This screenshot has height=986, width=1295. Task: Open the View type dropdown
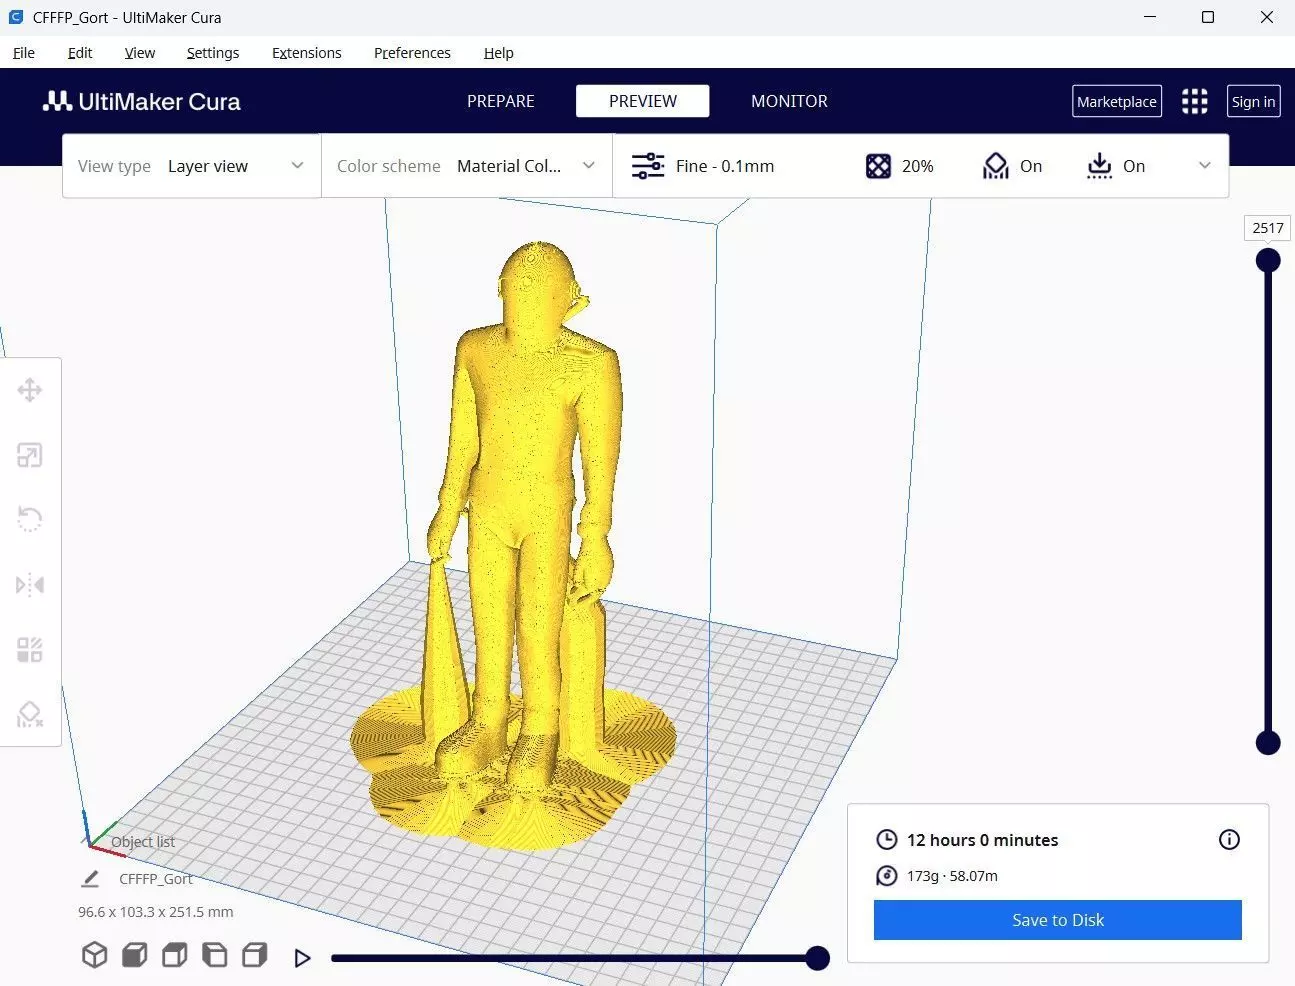tap(191, 166)
